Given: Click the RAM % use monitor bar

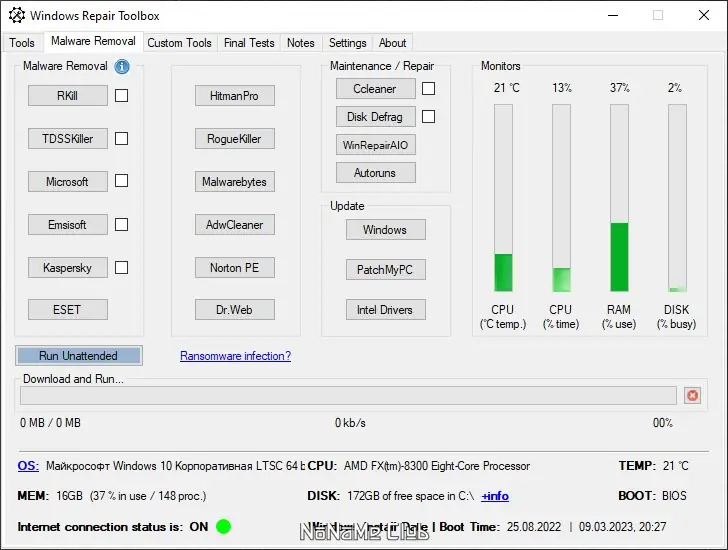Looking at the screenshot, I should point(619,198).
